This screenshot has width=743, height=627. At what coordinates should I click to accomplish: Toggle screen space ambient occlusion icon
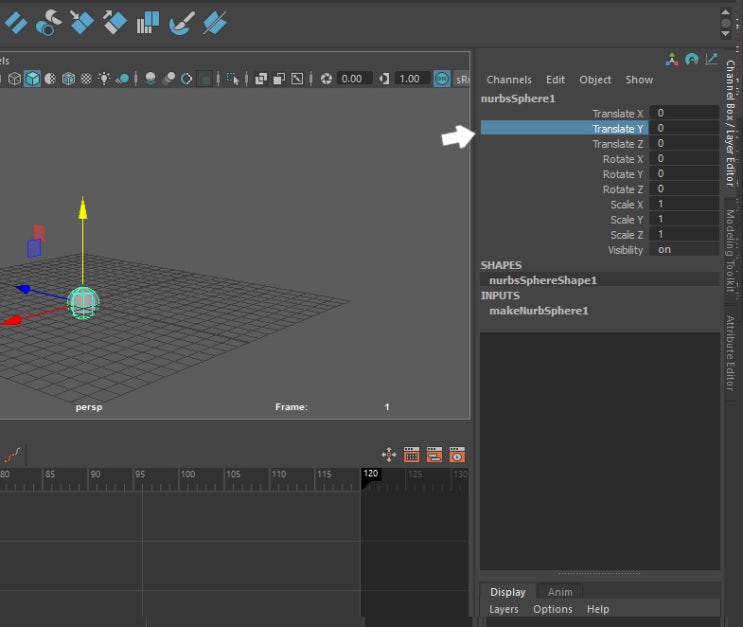click(x=150, y=79)
